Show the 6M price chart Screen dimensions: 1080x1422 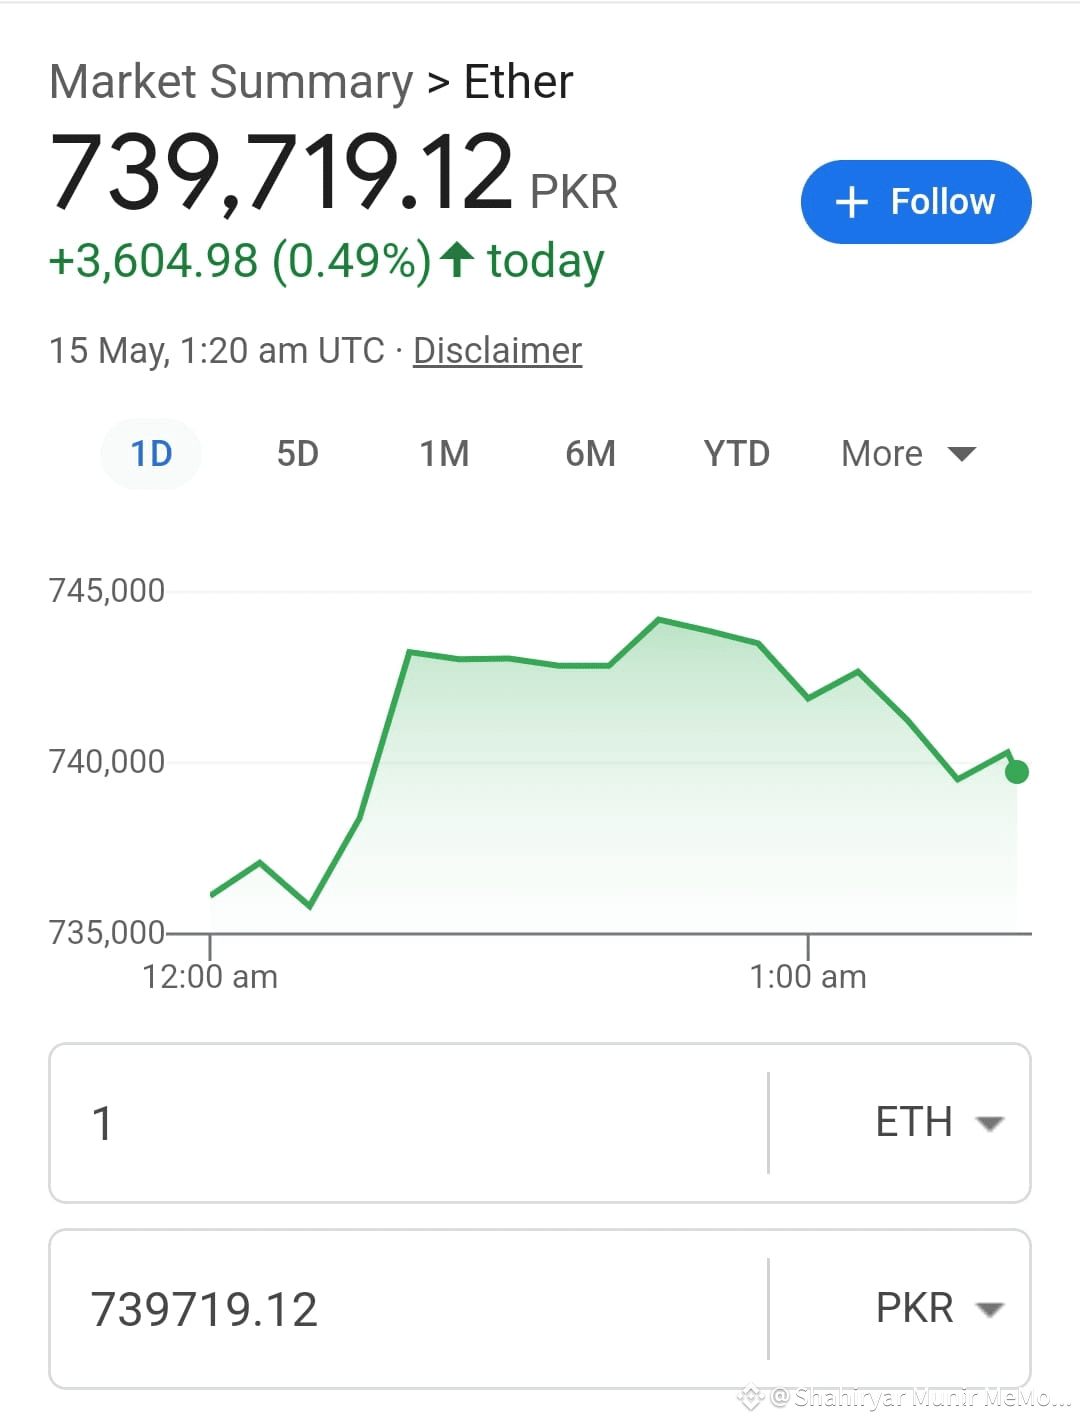[590, 454]
